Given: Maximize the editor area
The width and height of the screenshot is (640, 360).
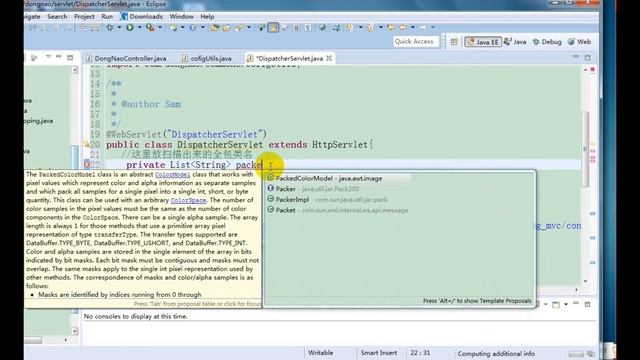Looking at the screenshot, I should (x=587, y=58).
